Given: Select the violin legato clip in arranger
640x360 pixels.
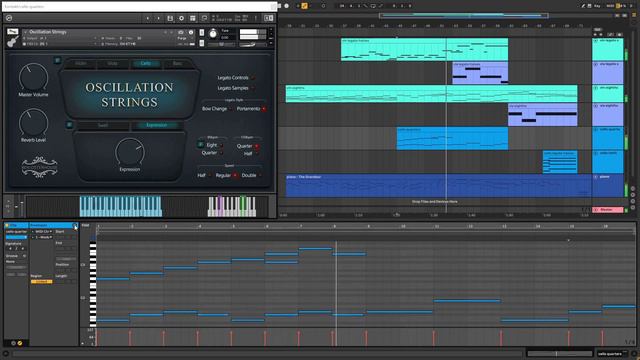Looking at the screenshot, I should [x=424, y=49].
